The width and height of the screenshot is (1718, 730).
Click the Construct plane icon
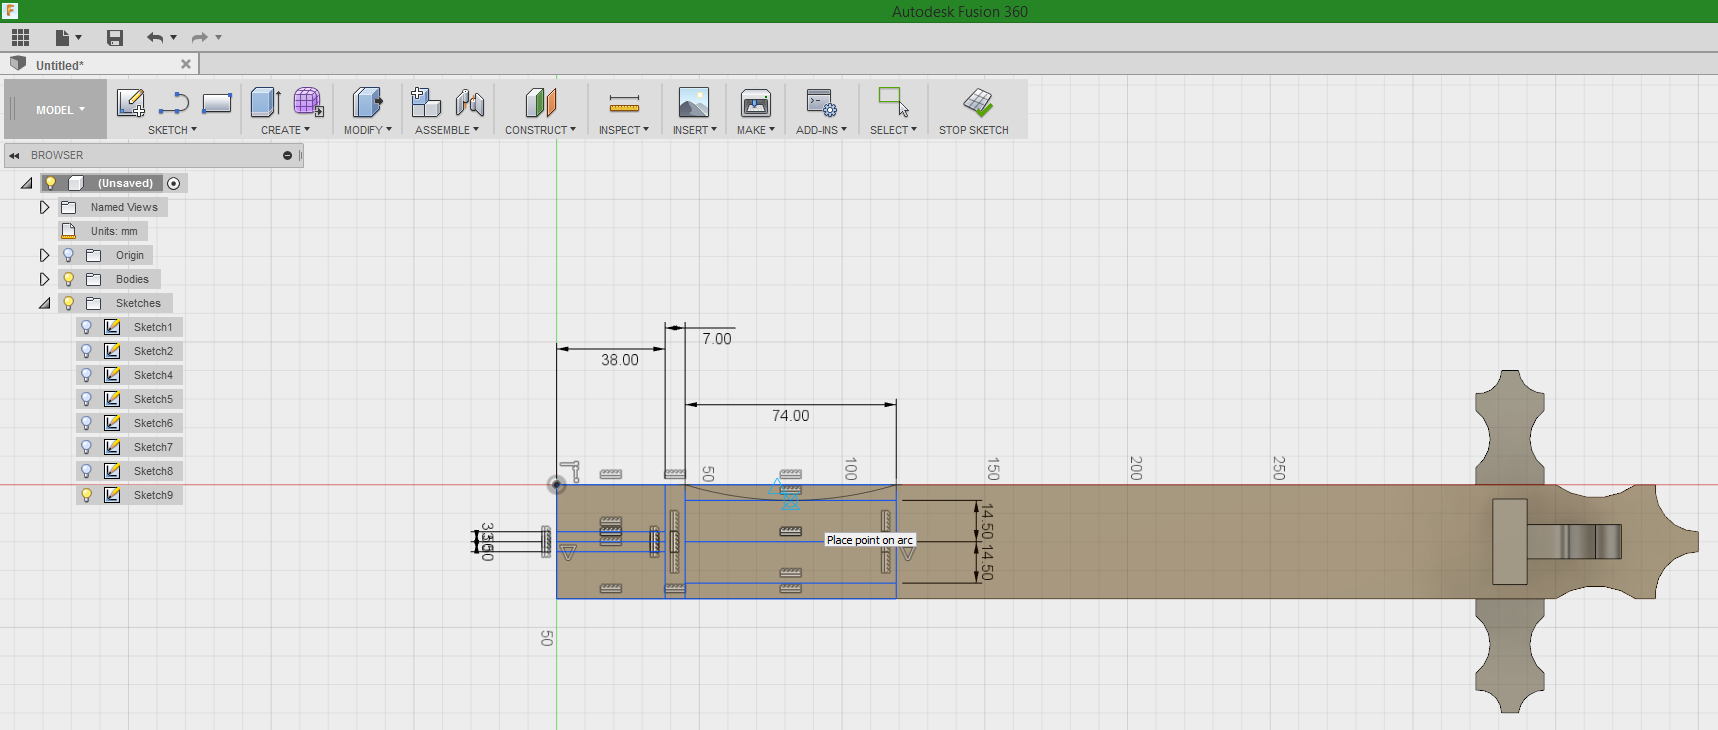[540, 103]
